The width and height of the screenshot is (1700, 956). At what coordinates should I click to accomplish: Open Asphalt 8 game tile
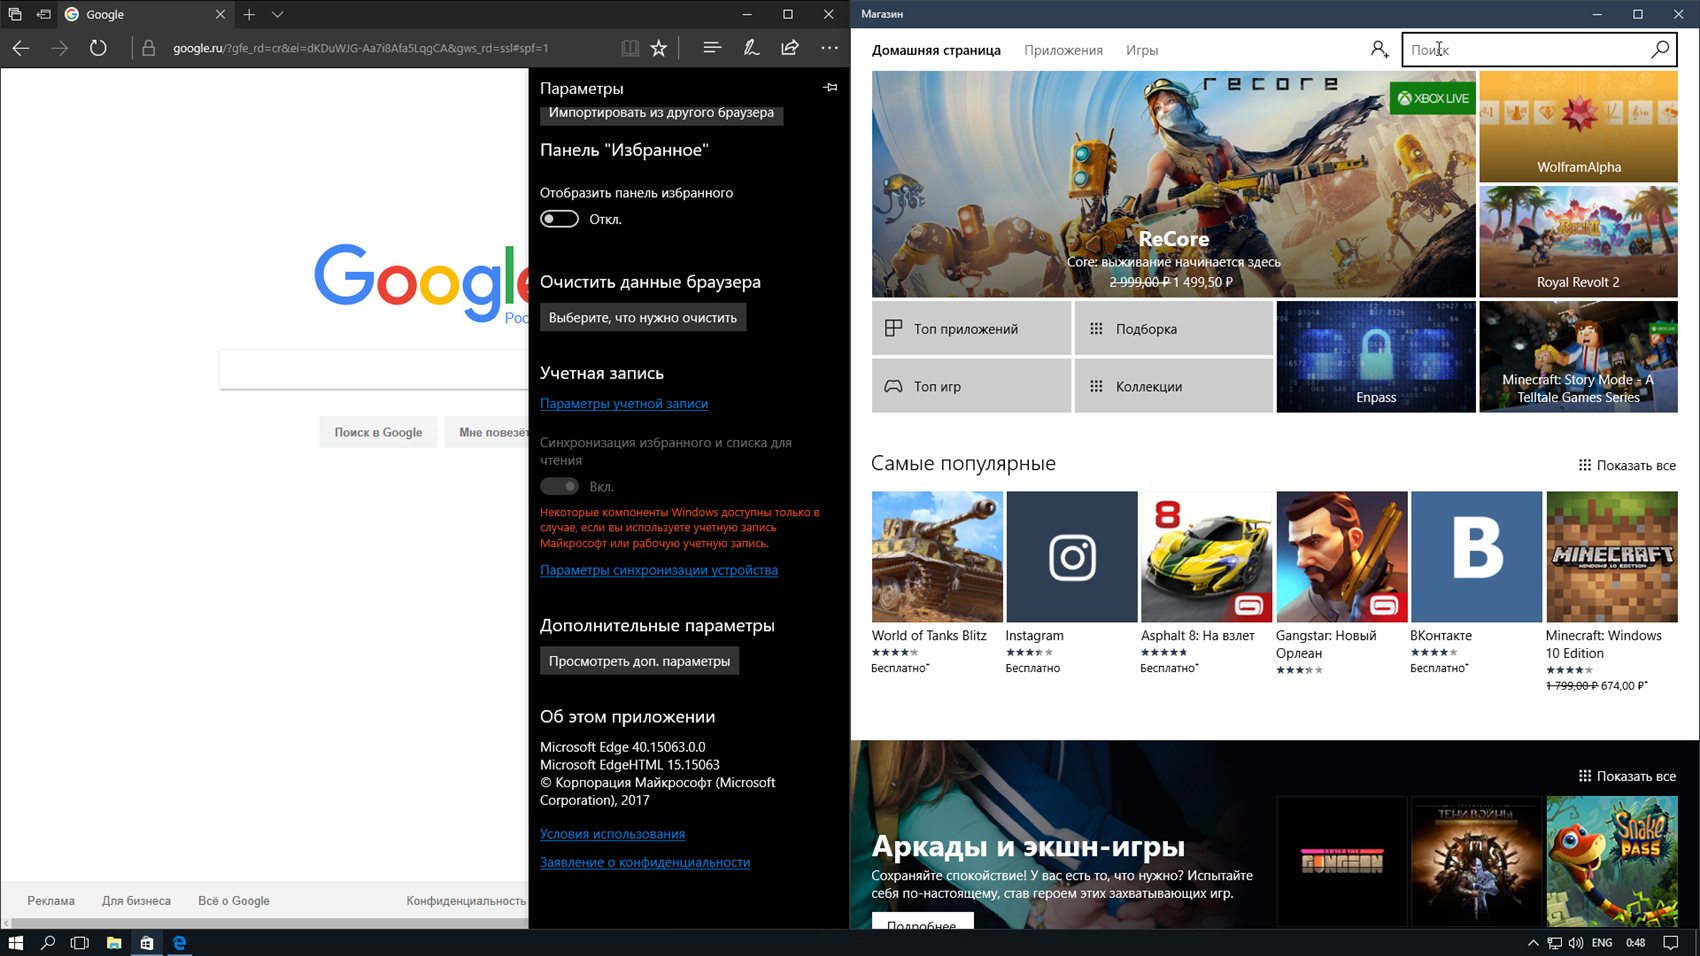pos(1207,582)
